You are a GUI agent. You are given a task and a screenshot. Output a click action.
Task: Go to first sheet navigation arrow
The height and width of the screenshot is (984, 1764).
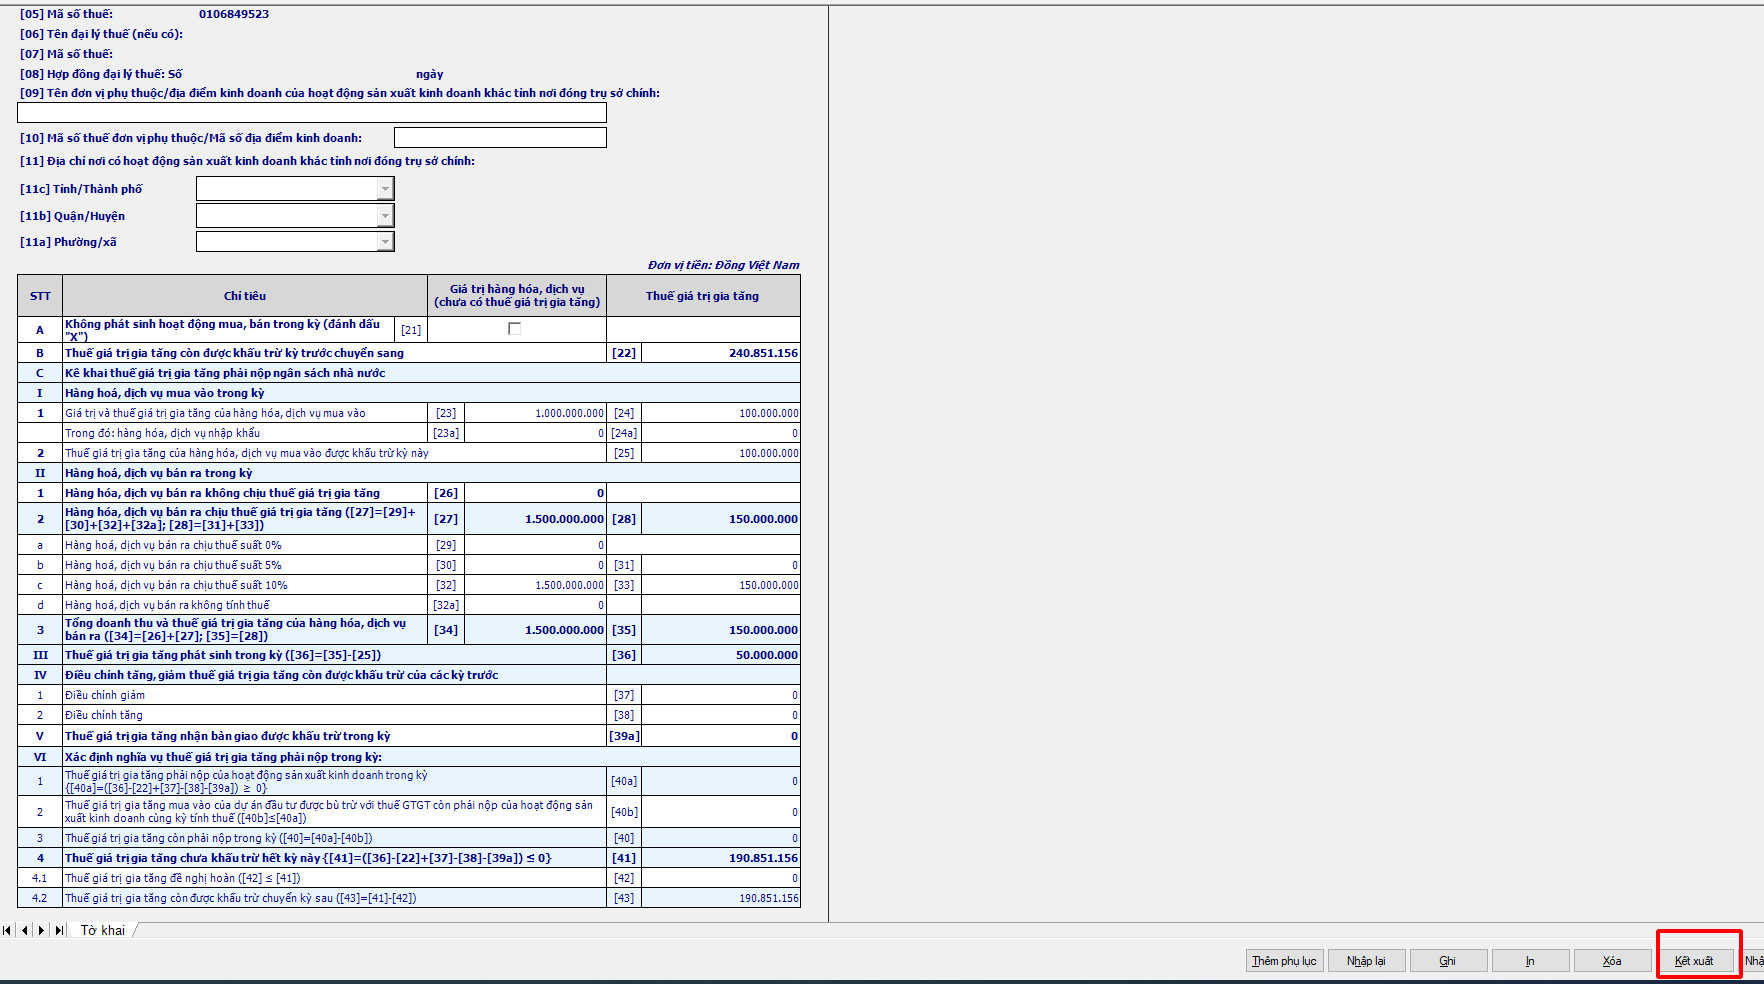pos(7,930)
